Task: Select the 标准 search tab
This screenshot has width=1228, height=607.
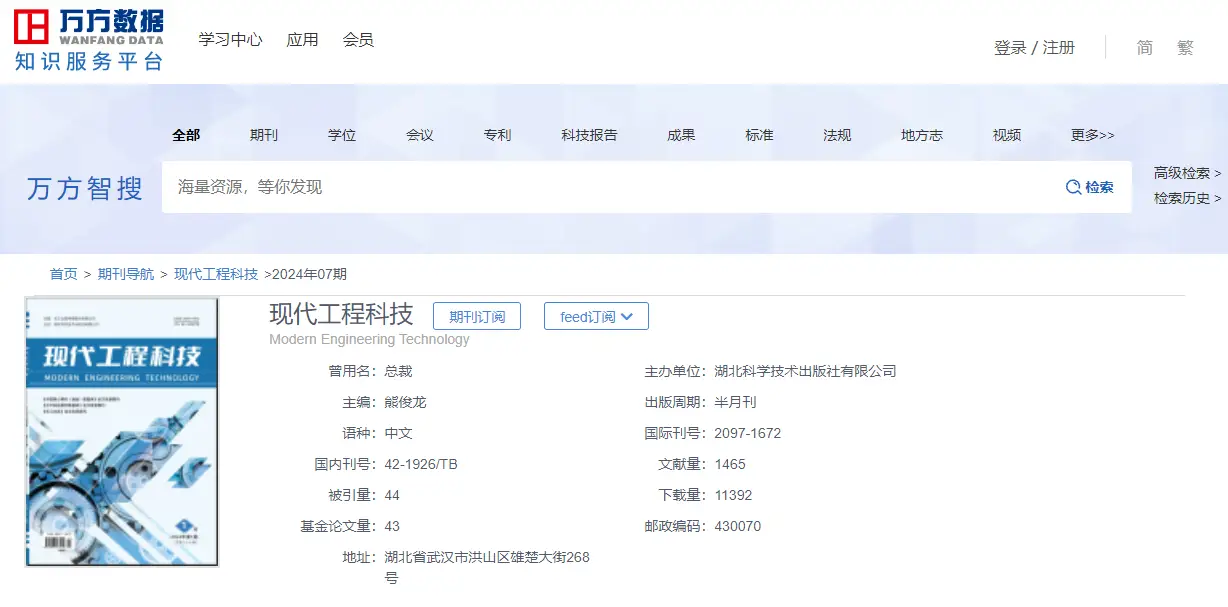Action: point(759,135)
